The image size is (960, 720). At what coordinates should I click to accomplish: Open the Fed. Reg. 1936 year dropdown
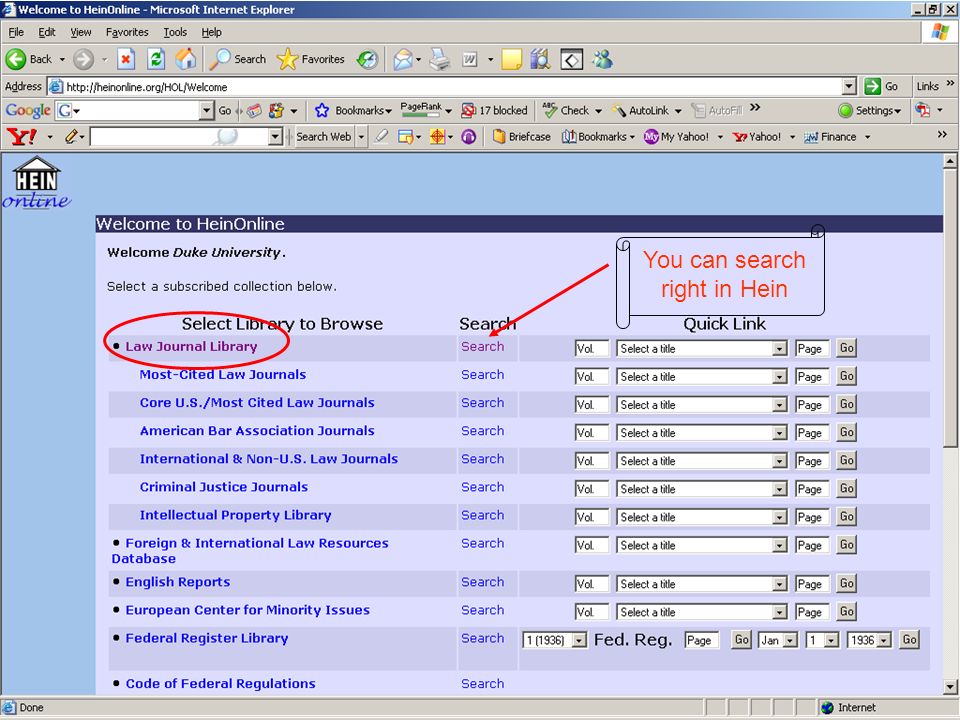coord(869,640)
